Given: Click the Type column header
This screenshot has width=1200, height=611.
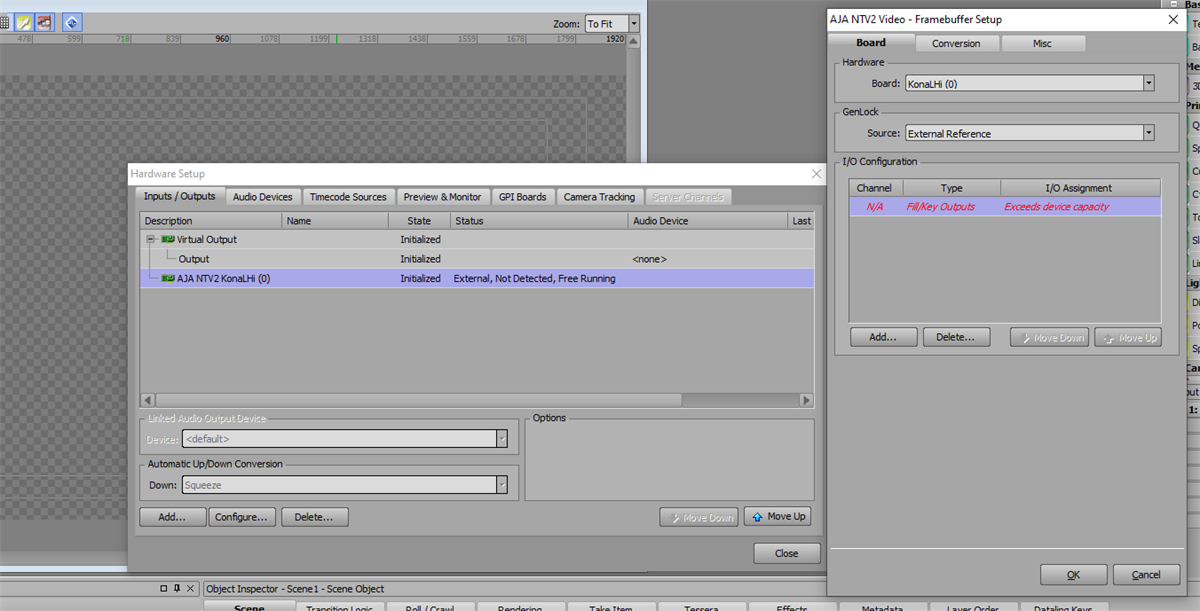Looking at the screenshot, I should click(x=952, y=188).
